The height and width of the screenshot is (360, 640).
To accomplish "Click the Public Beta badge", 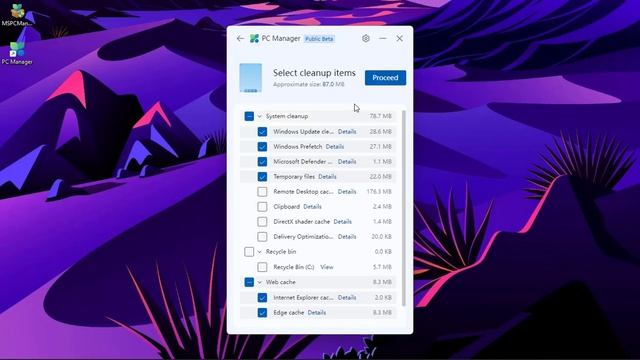I will click(319, 39).
